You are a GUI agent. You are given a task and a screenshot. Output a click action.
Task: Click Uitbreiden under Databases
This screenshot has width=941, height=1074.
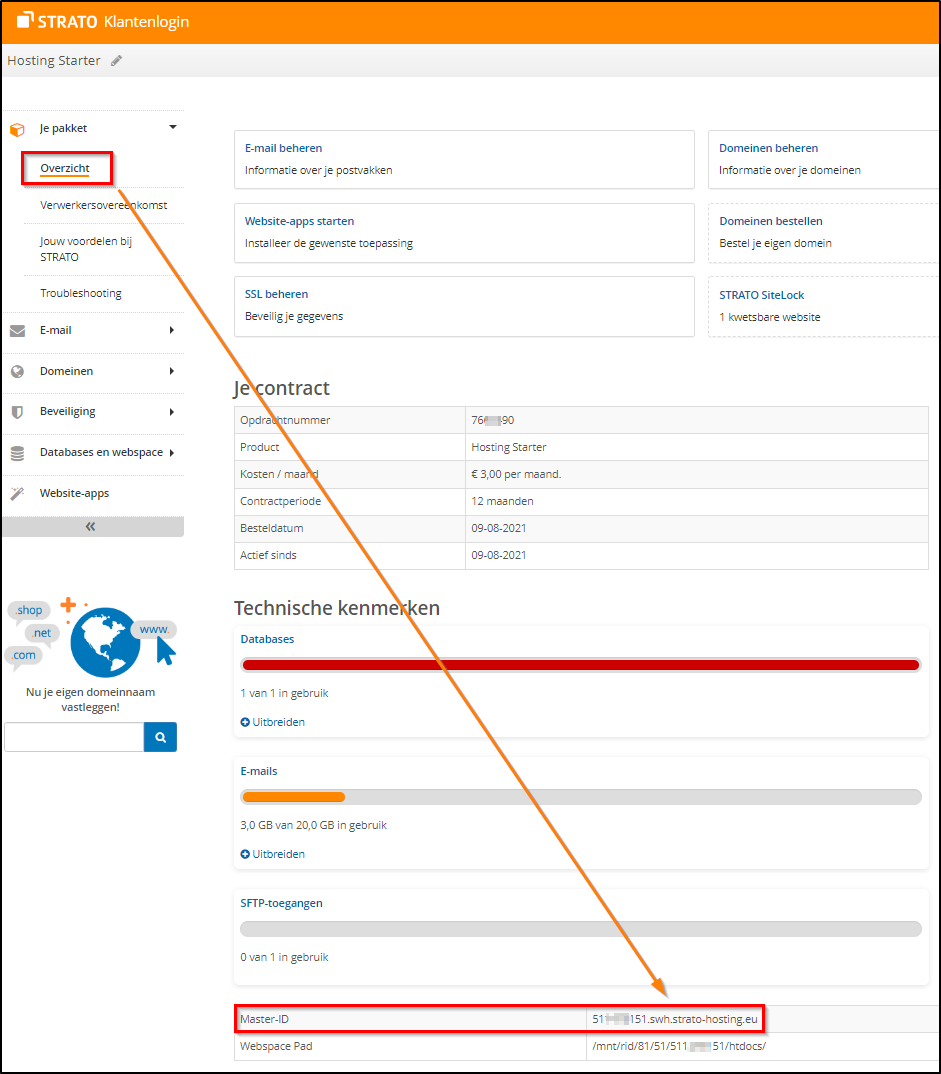273,722
